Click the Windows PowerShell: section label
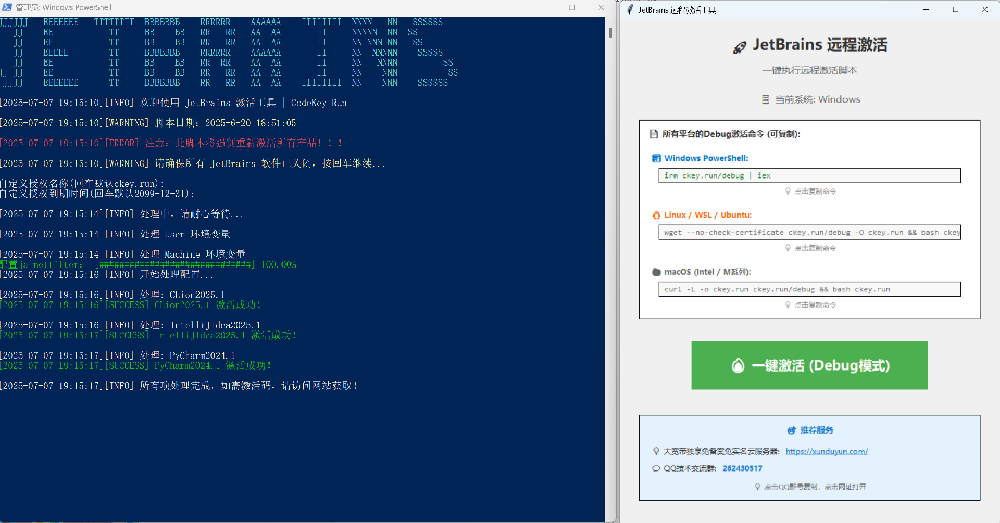The height and width of the screenshot is (523, 1000). pyautogui.click(x=706, y=158)
